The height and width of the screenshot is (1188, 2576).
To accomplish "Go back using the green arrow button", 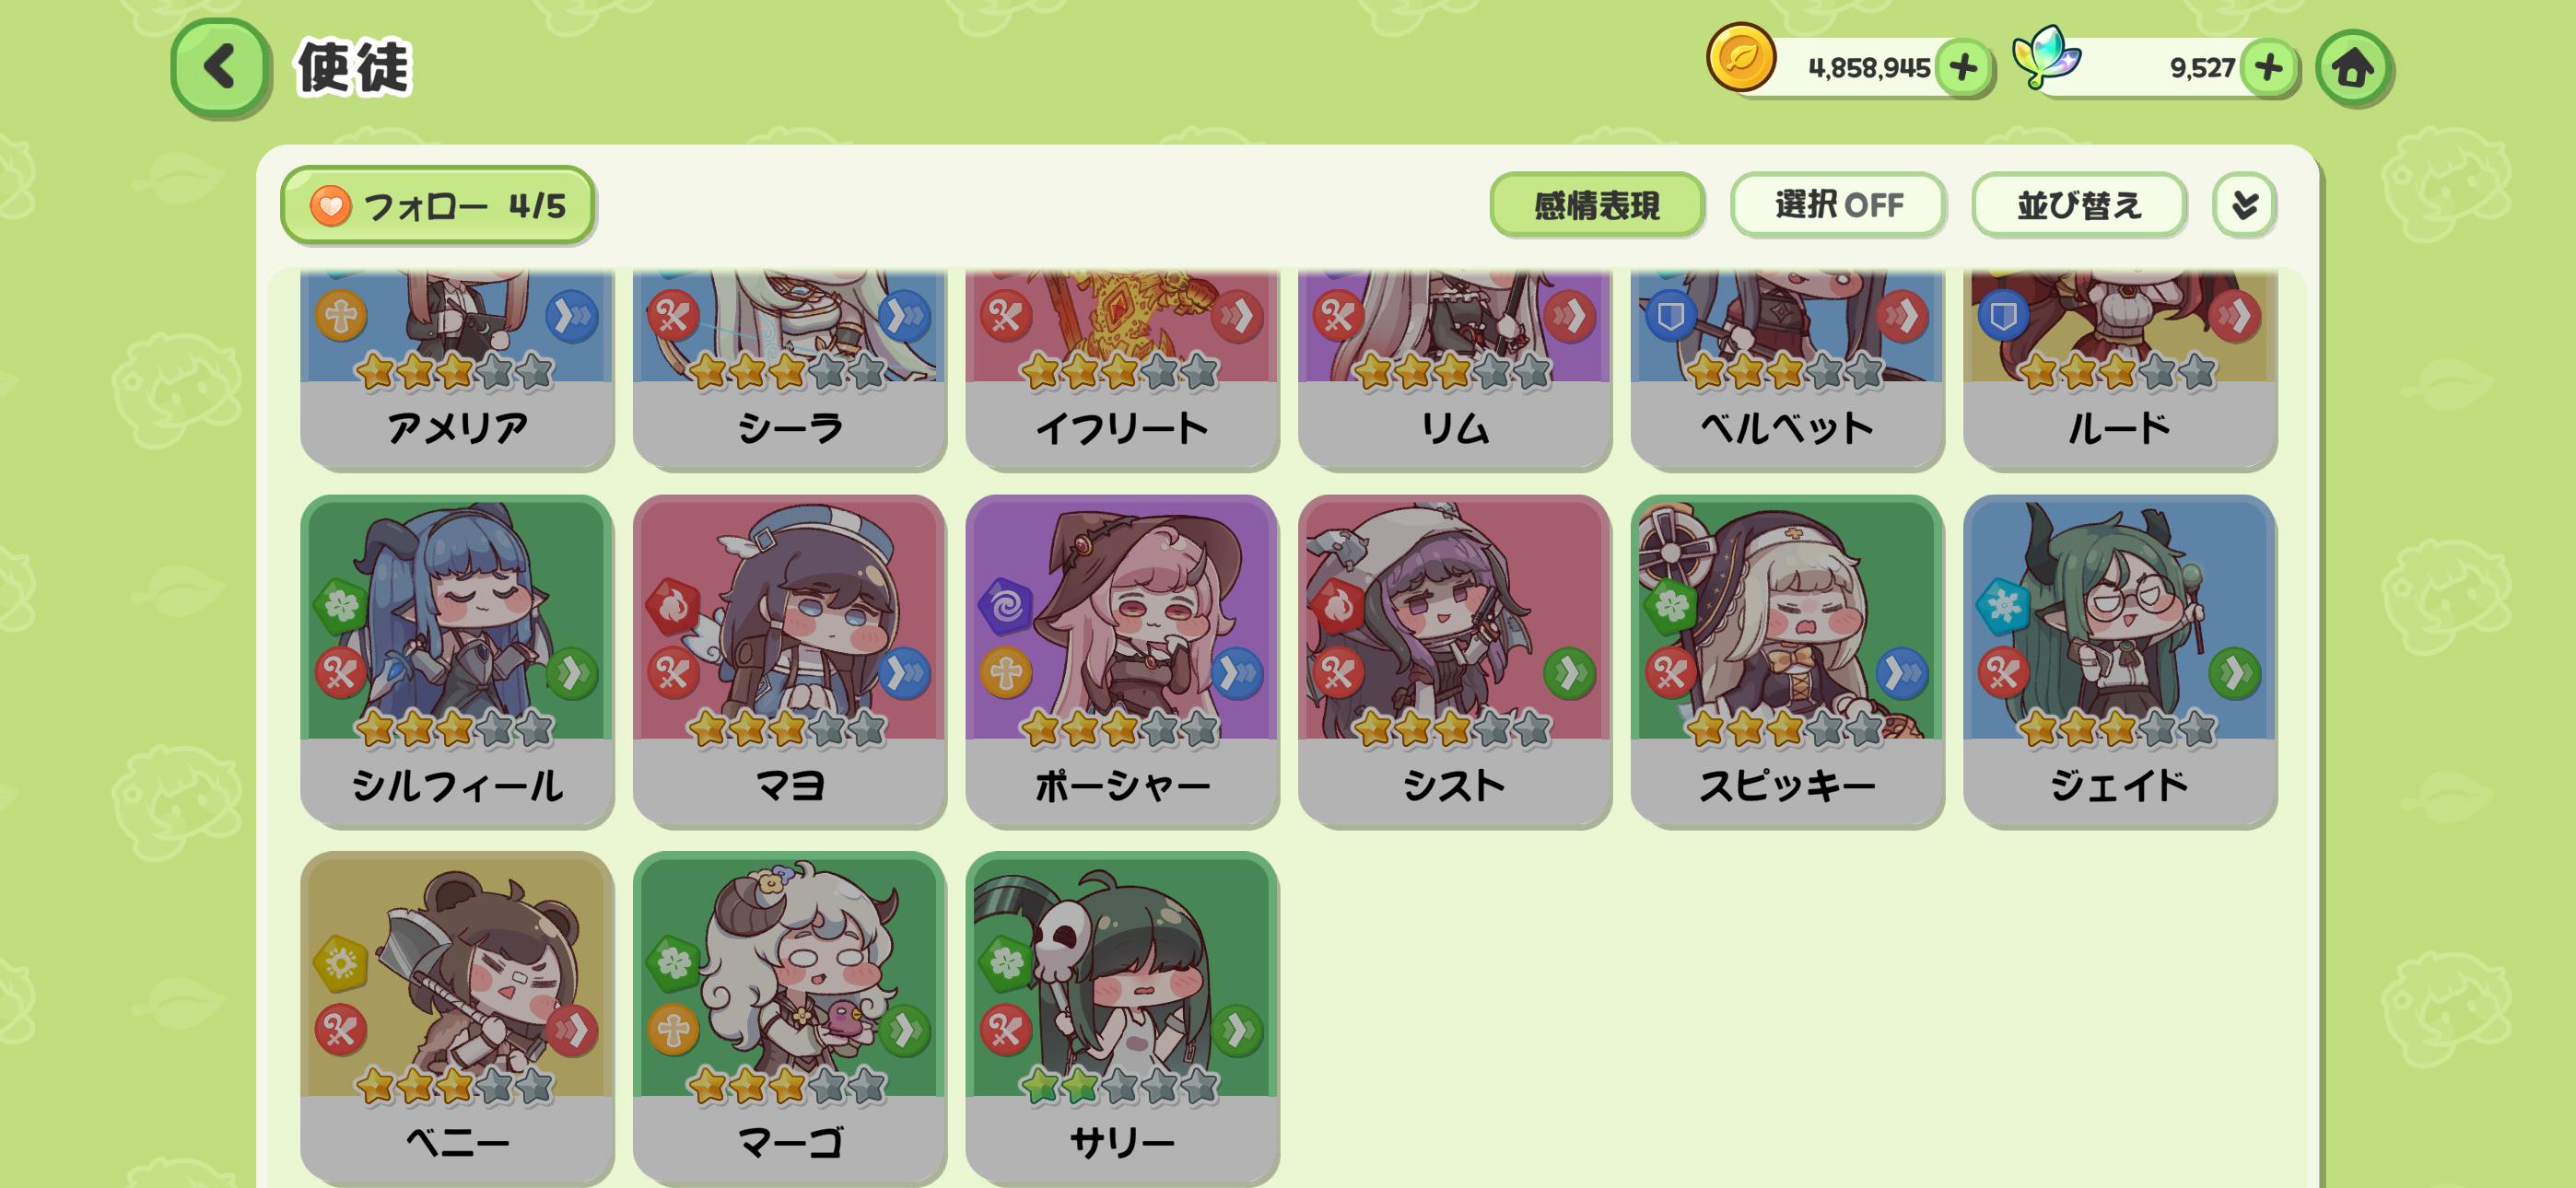I will (x=219, y=67).
